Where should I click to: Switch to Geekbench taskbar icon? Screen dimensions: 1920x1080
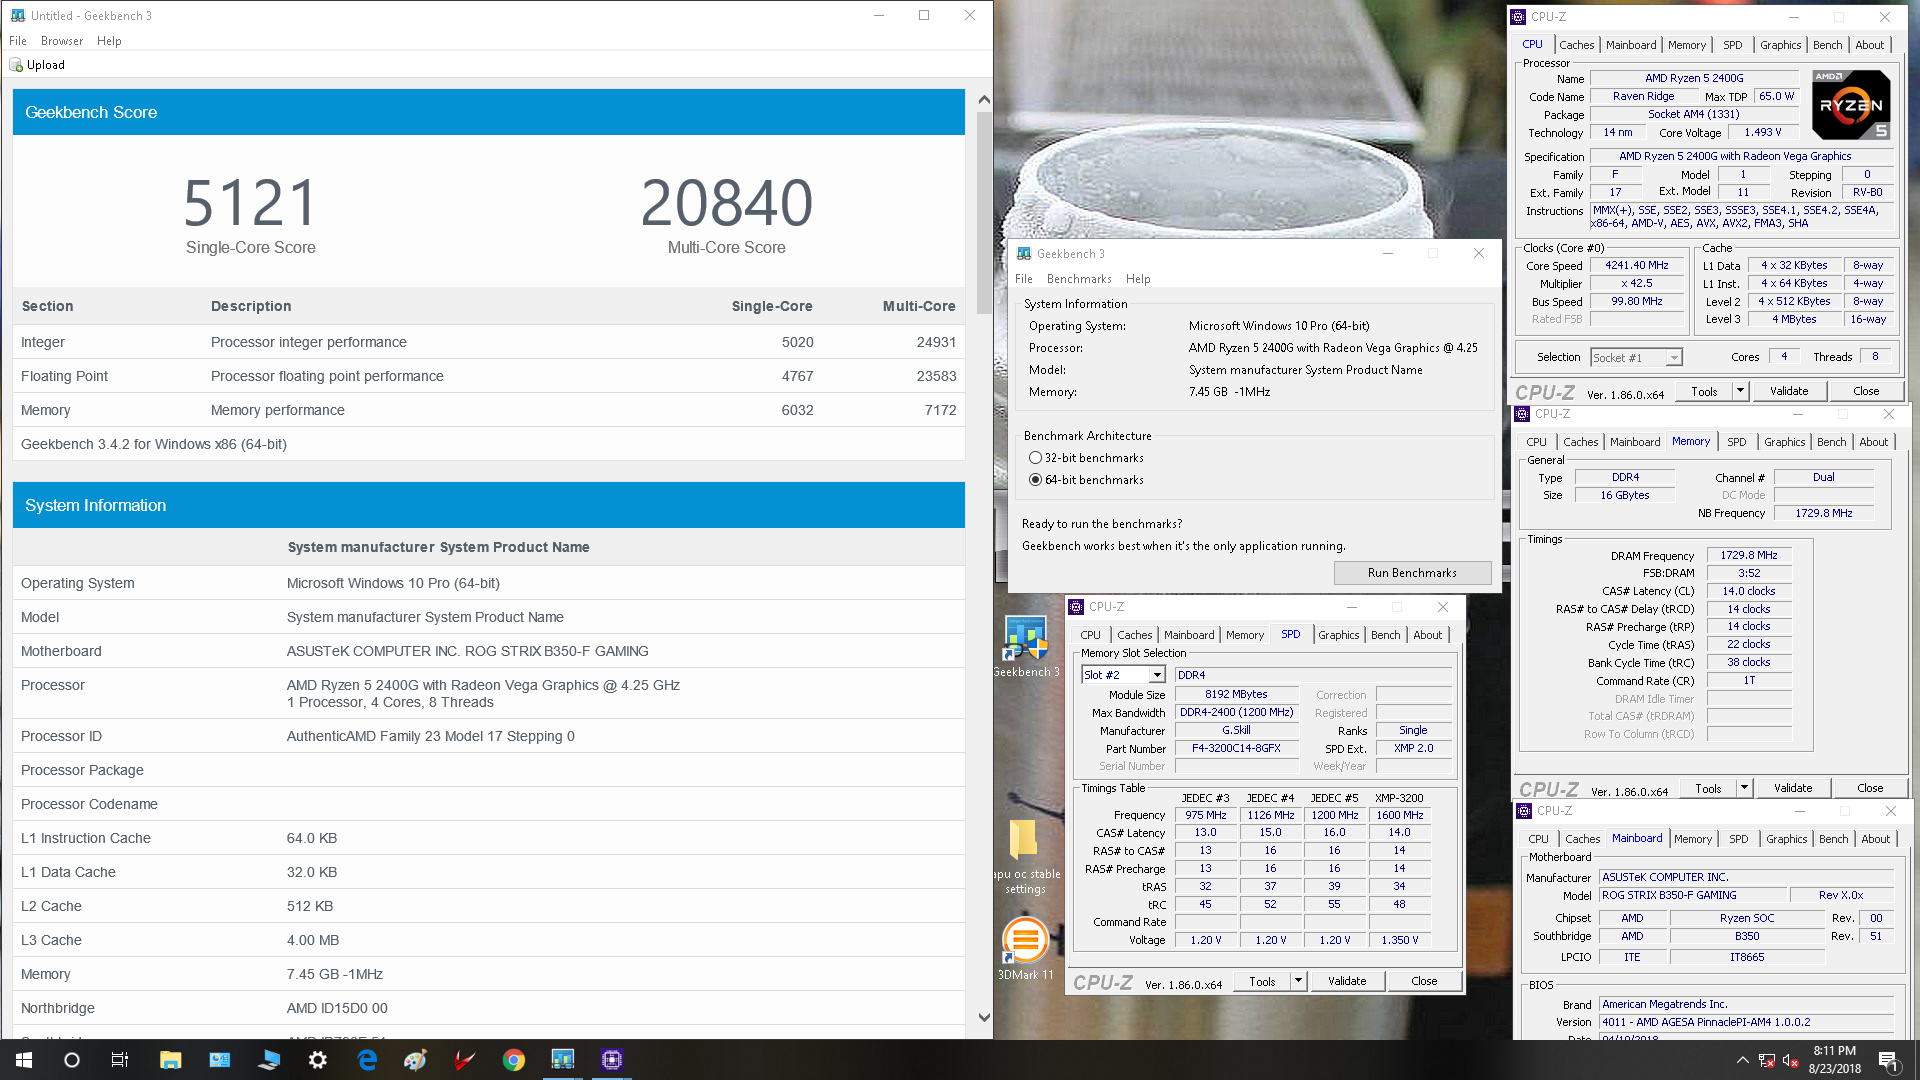[563, 1060]
